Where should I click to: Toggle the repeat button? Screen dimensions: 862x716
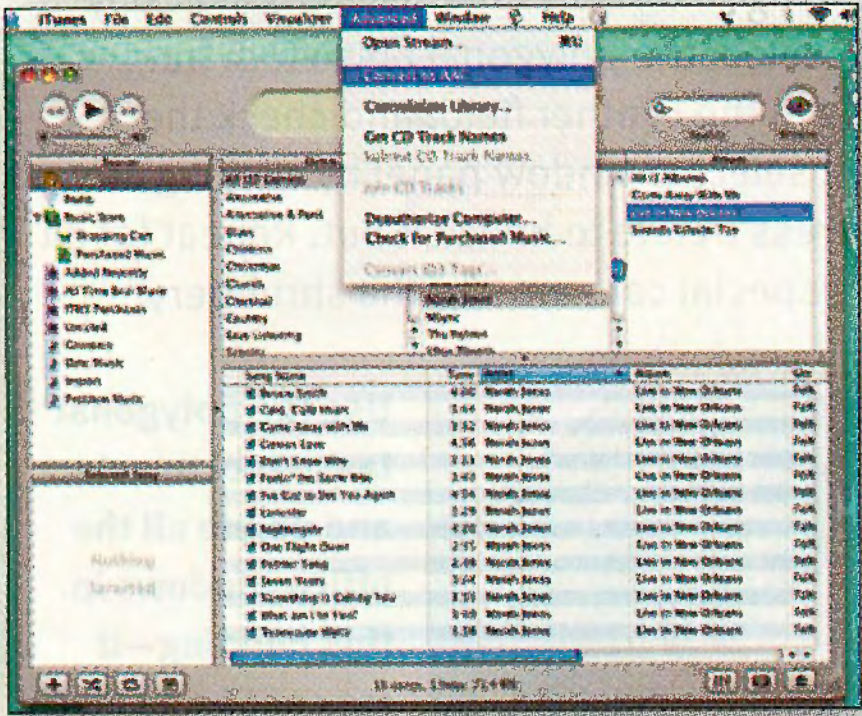pyautogui.click(x=131, y=684)
